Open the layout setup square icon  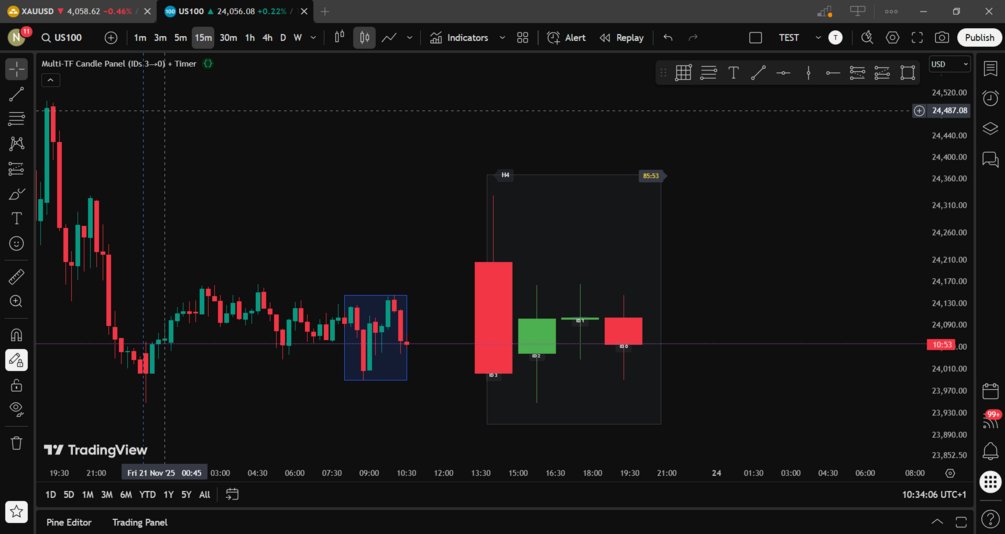(756, 38)
